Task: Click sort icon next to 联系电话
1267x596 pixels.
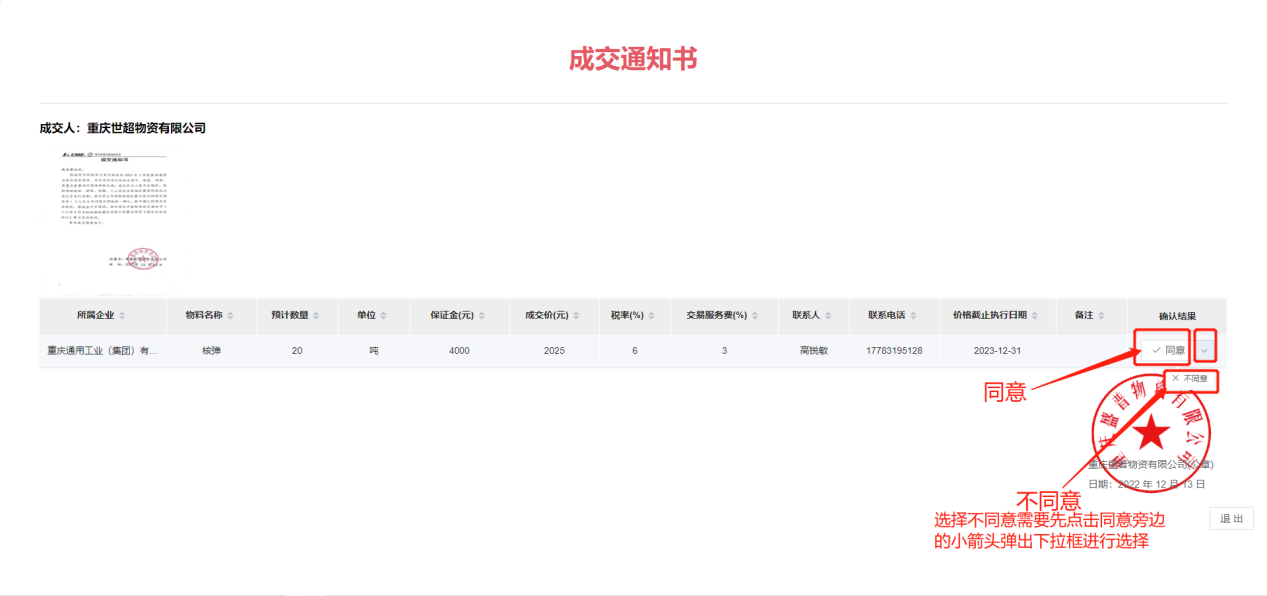Action: click(x=912, y=316)
